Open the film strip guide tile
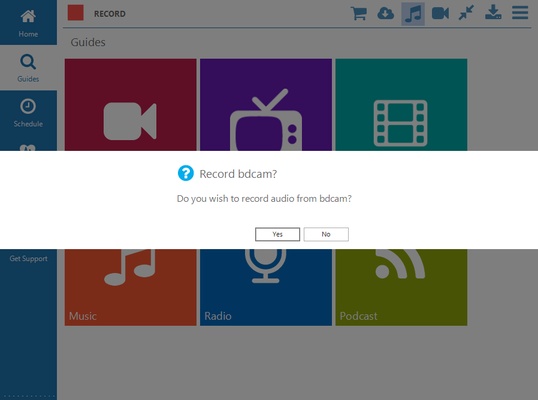The width and height of the screenshot is (538, 400). tap(401, 105)
